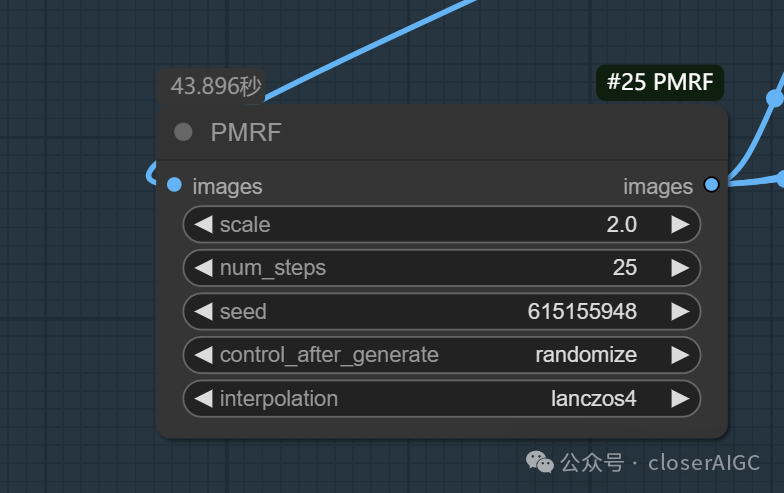Select previous control_after_generate option
Viewport: 784px width, 493px height.
pyautogui.click(x=204, y=355)
